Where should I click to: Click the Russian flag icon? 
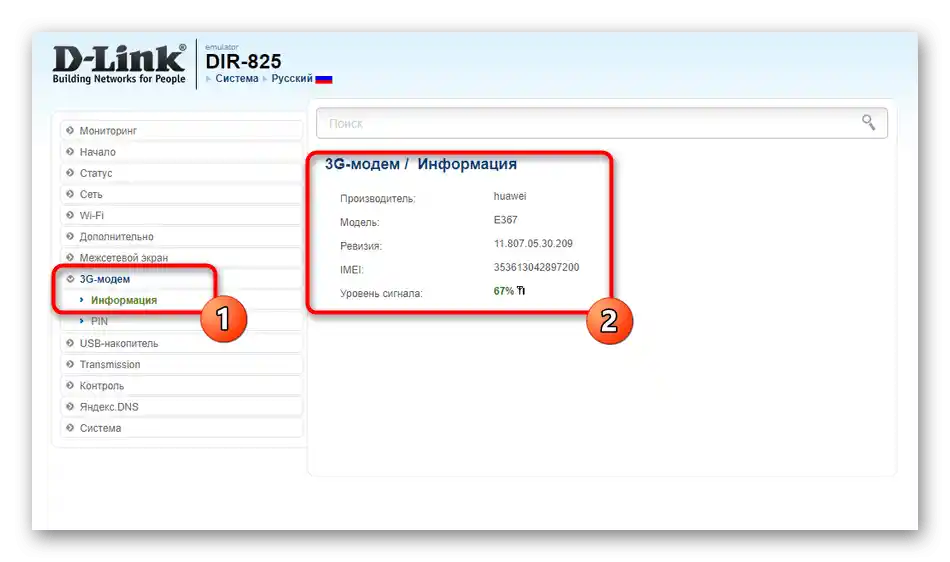point(324,79)
